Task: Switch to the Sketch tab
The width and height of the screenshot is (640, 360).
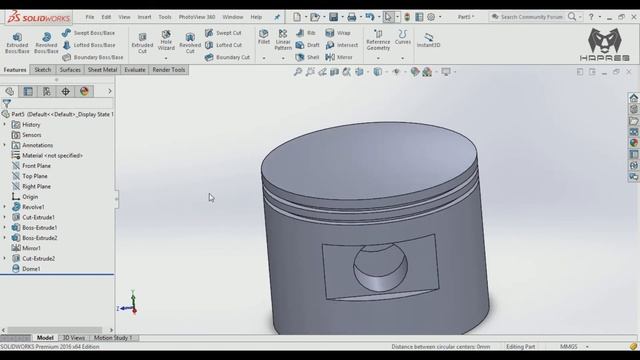Action: 42,70
